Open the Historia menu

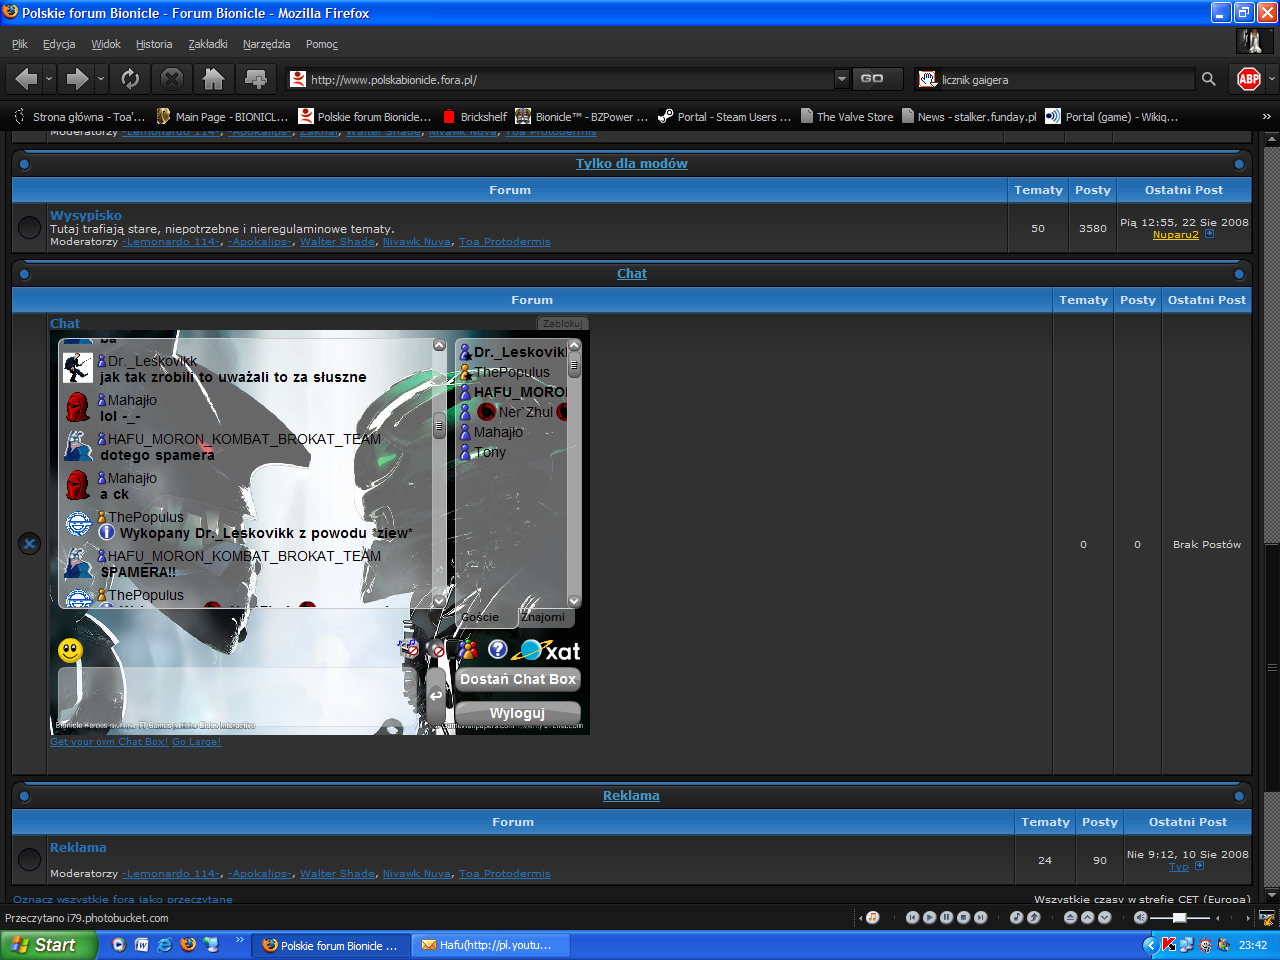(x=154, y=44)
